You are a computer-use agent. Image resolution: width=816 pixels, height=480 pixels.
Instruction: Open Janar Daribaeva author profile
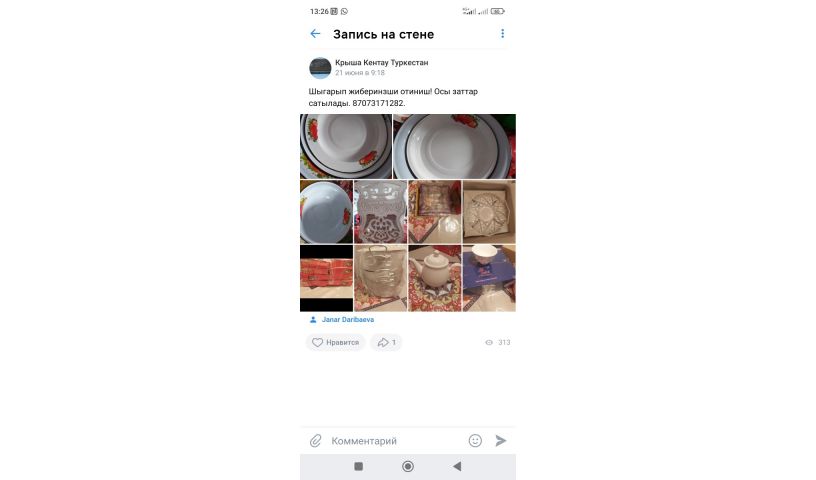point(348,320)
